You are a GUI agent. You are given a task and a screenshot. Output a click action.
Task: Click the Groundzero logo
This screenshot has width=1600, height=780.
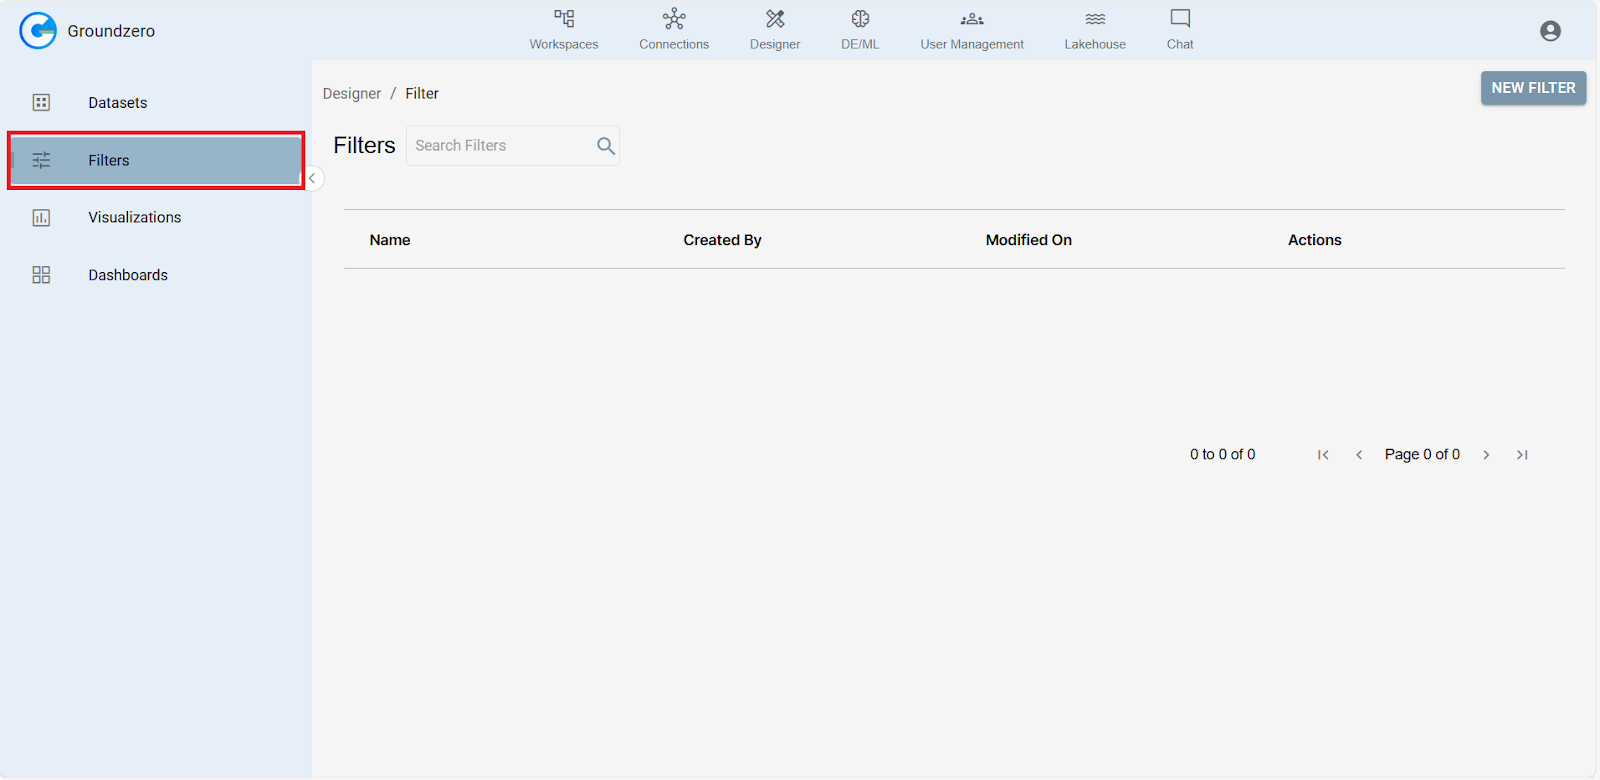point(38,31)
